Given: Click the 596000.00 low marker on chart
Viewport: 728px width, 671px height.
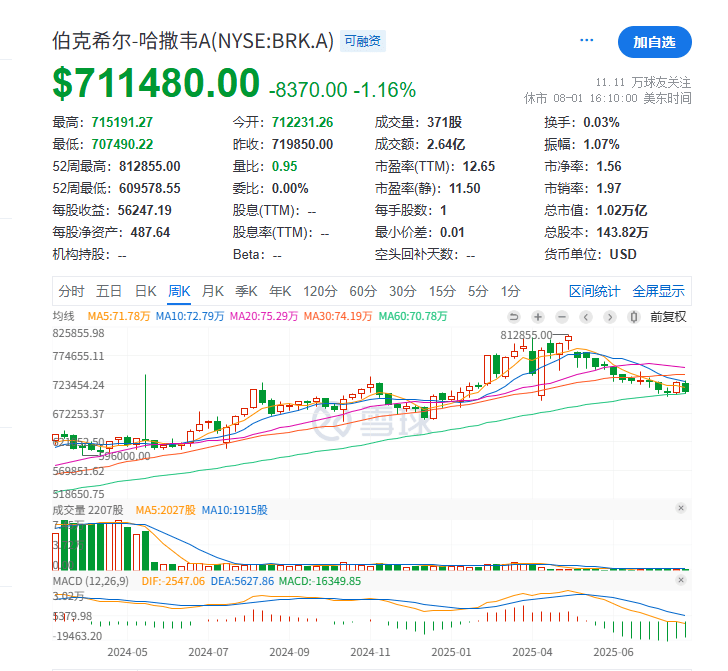Looking at the screenshot, I should (x=124, y=456).
